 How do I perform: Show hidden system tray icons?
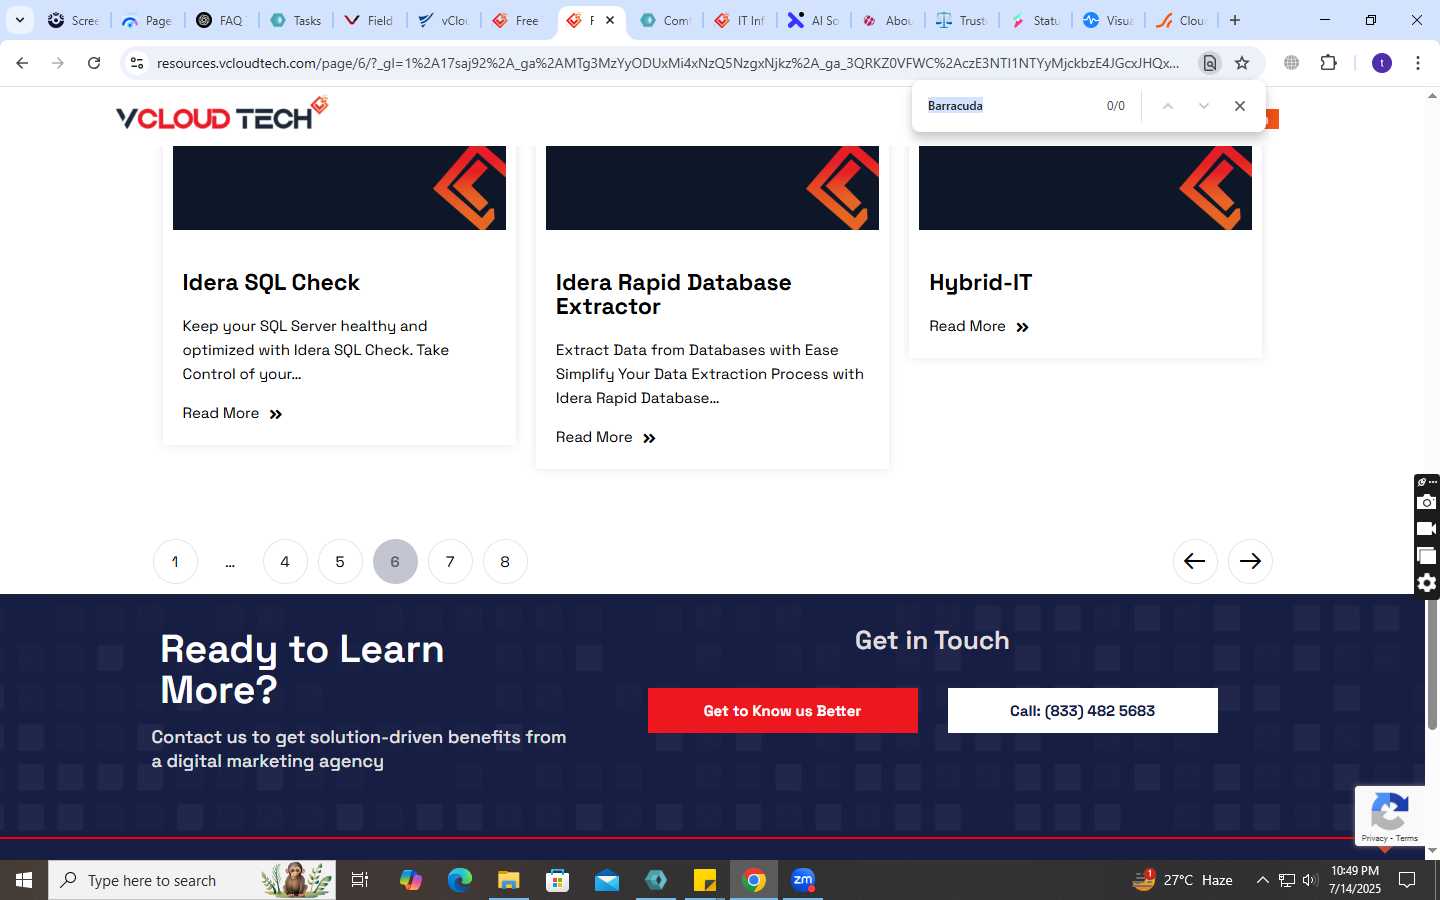point(1262,880)
